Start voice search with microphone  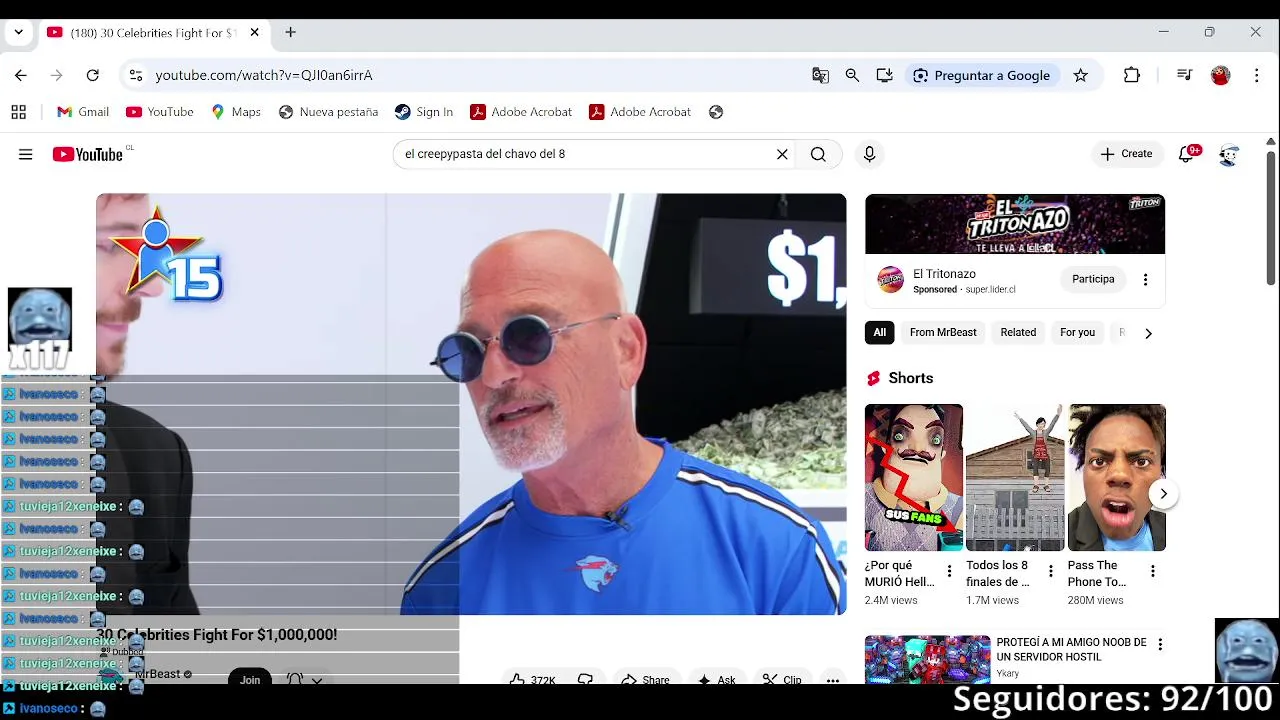pyautogui.click(x=869, y=154)
